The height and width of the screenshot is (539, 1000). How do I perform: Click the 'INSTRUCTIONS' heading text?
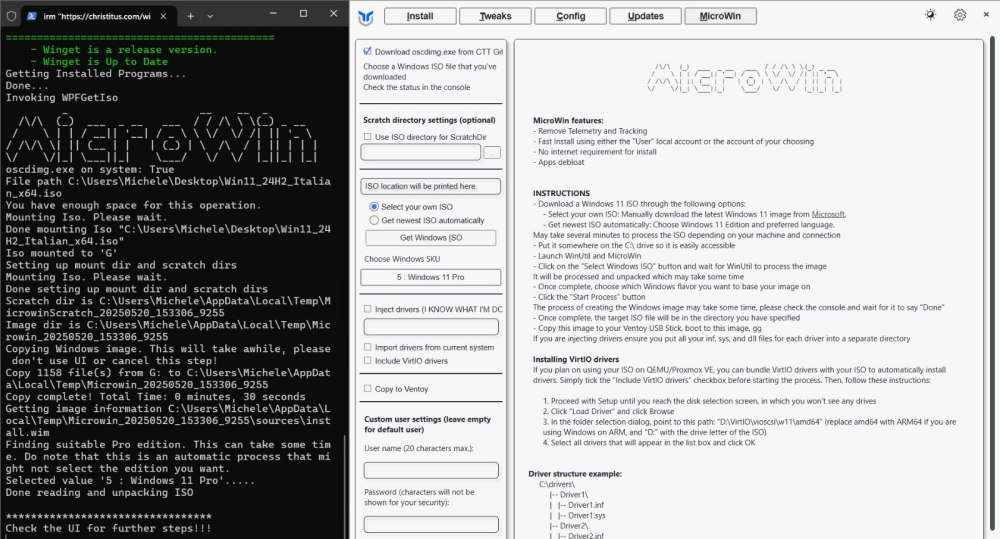(561, 193)
